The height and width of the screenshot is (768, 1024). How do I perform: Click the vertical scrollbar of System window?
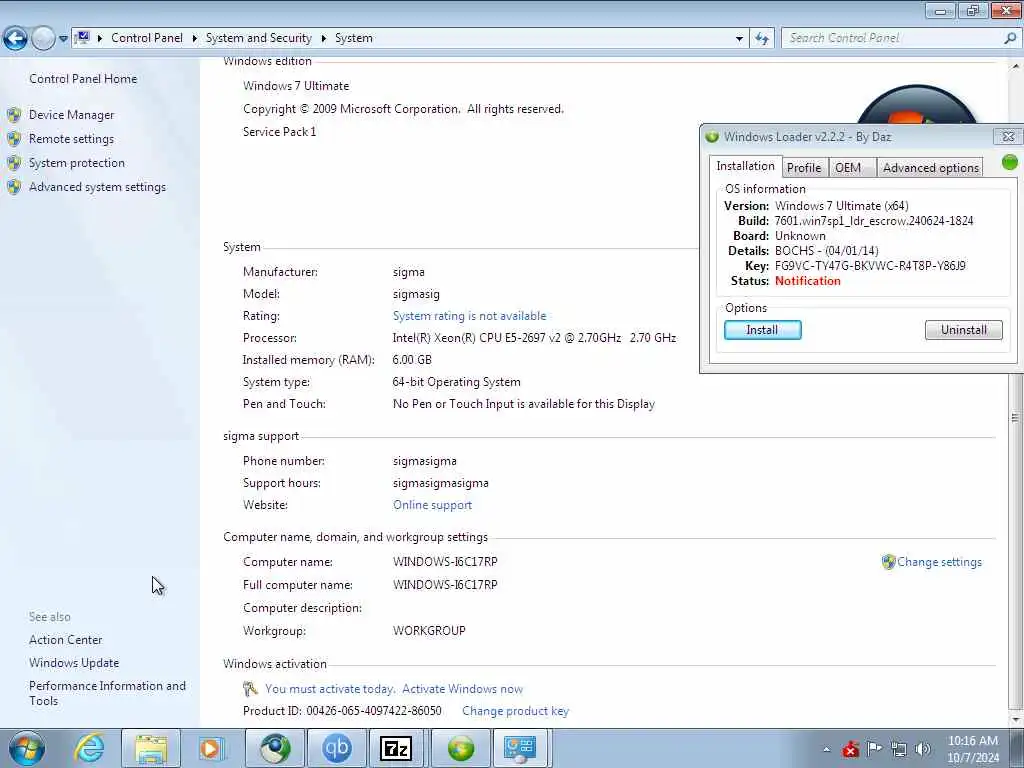(1015, 418)
